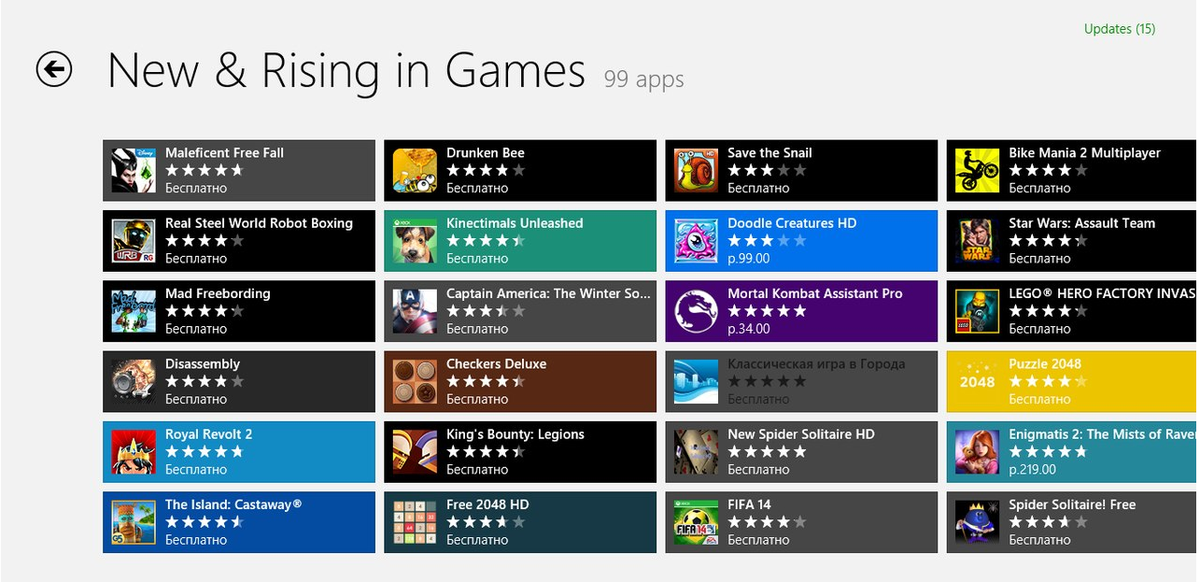This screenshot has width=1200, height=582.
Task: Click the Enigmatis 2 app icon
Action: (x=977, y=451)
